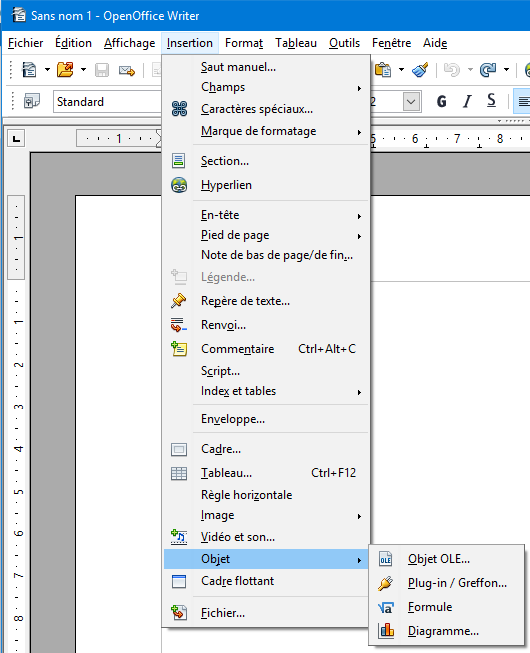
Task: Toggle underline with the S button
Action: (491, 101)
